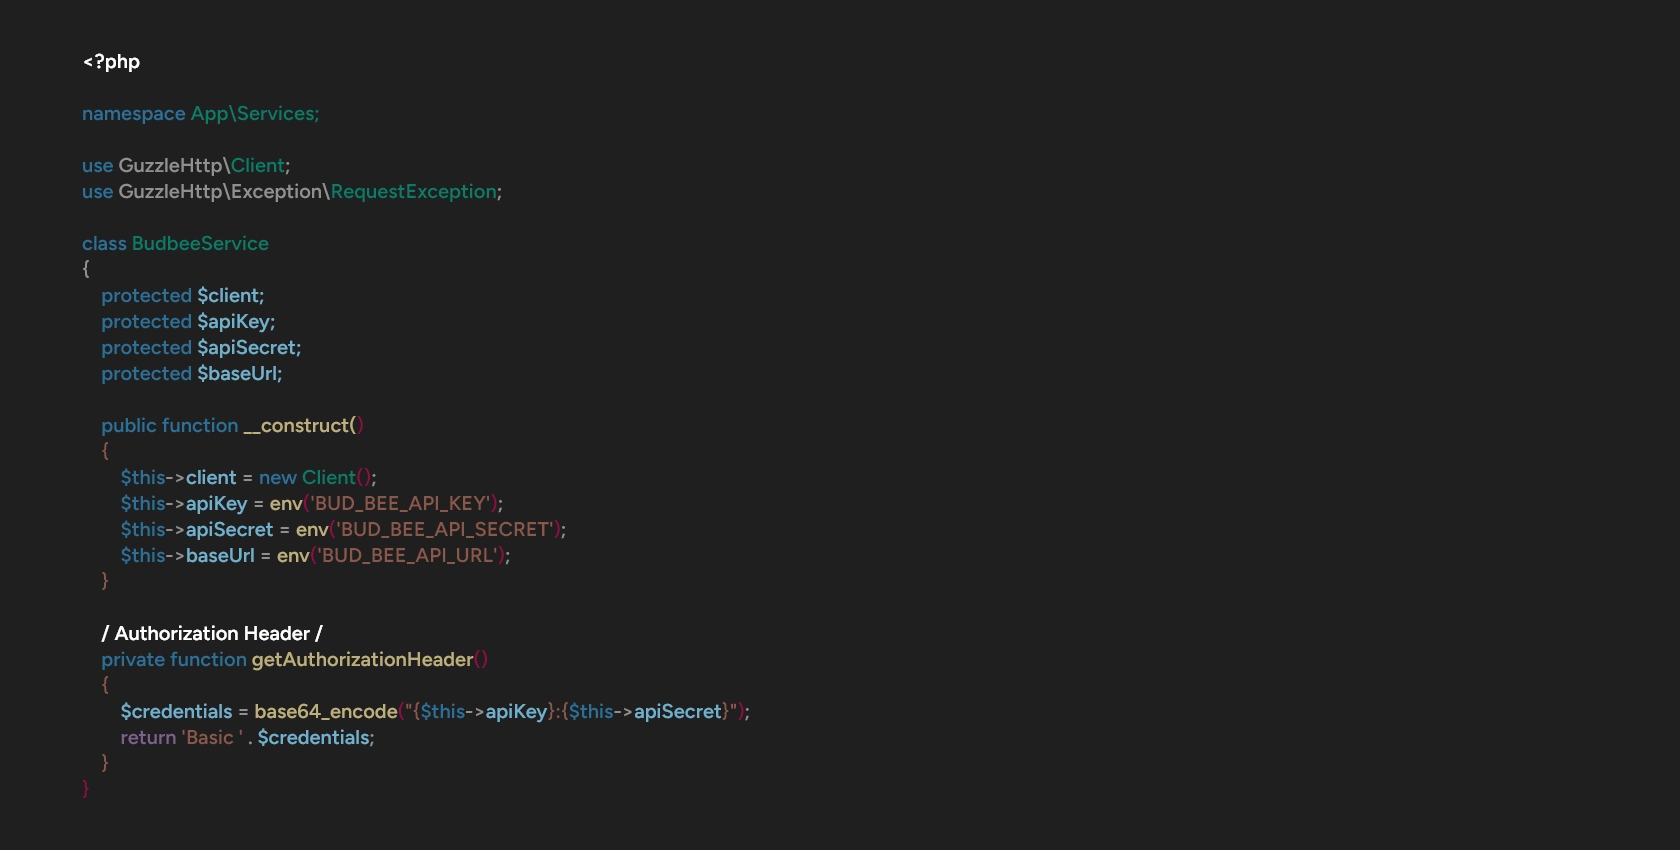Click the 'BUD_BEE_API_KEY' string

(x=401, y=504)
